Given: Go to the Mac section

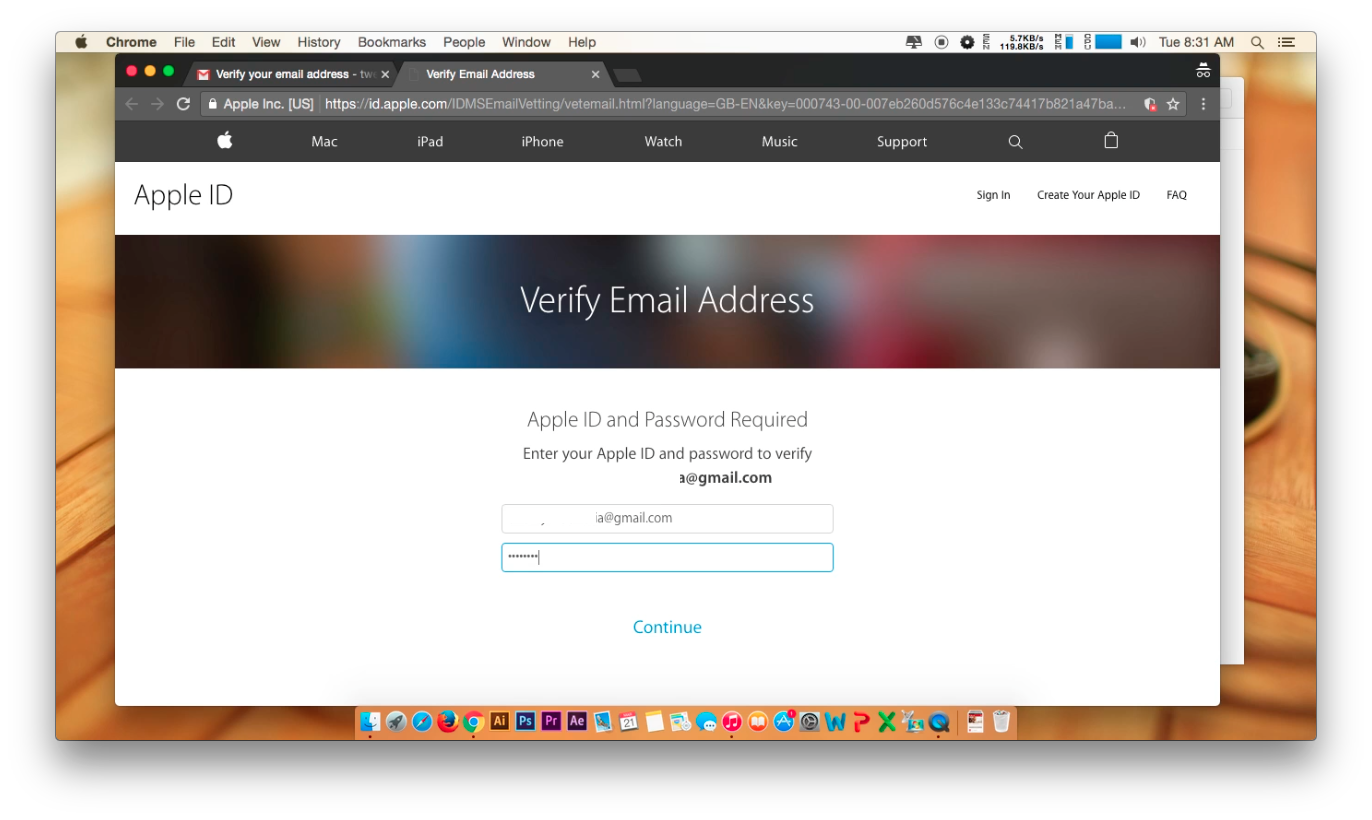Looking at the screenshot, I should tap(324, 142).
